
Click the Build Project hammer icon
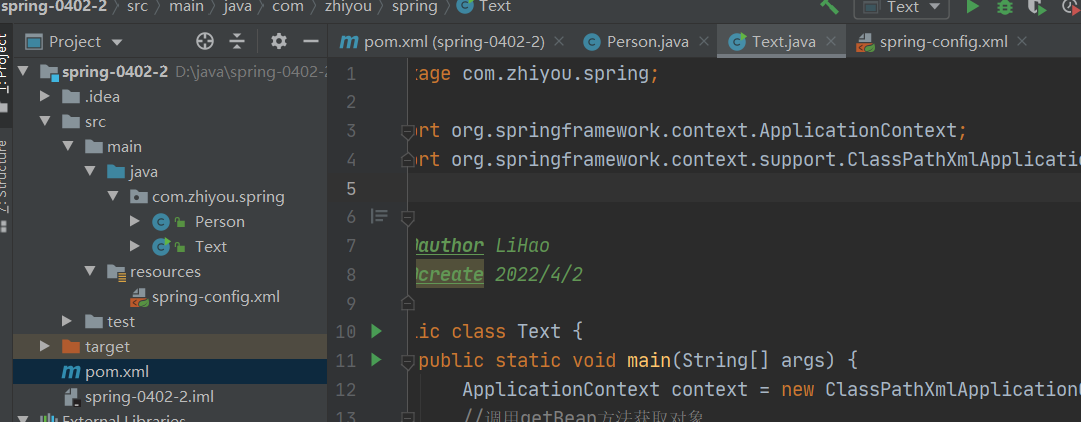point(829,6)
